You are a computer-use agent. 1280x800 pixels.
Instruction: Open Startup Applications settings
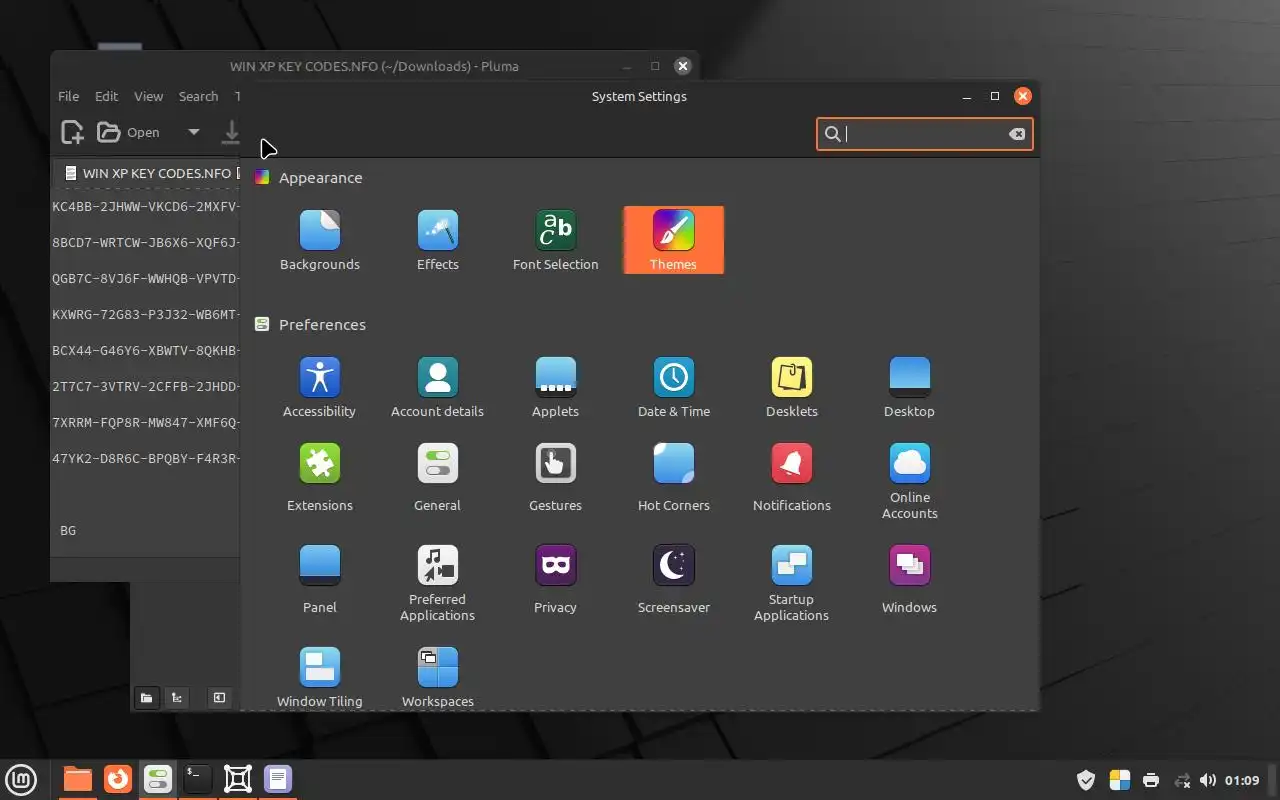[792, 583]
